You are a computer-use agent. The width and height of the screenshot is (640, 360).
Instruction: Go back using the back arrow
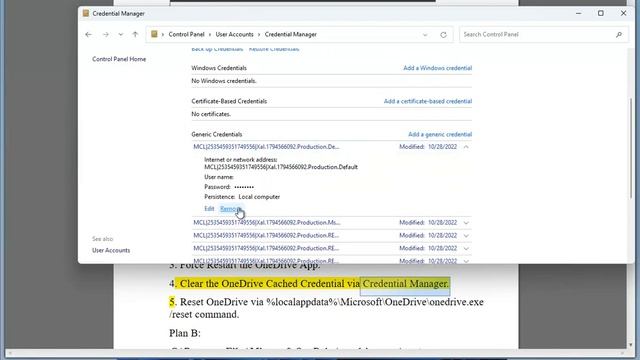pos(89,35)
